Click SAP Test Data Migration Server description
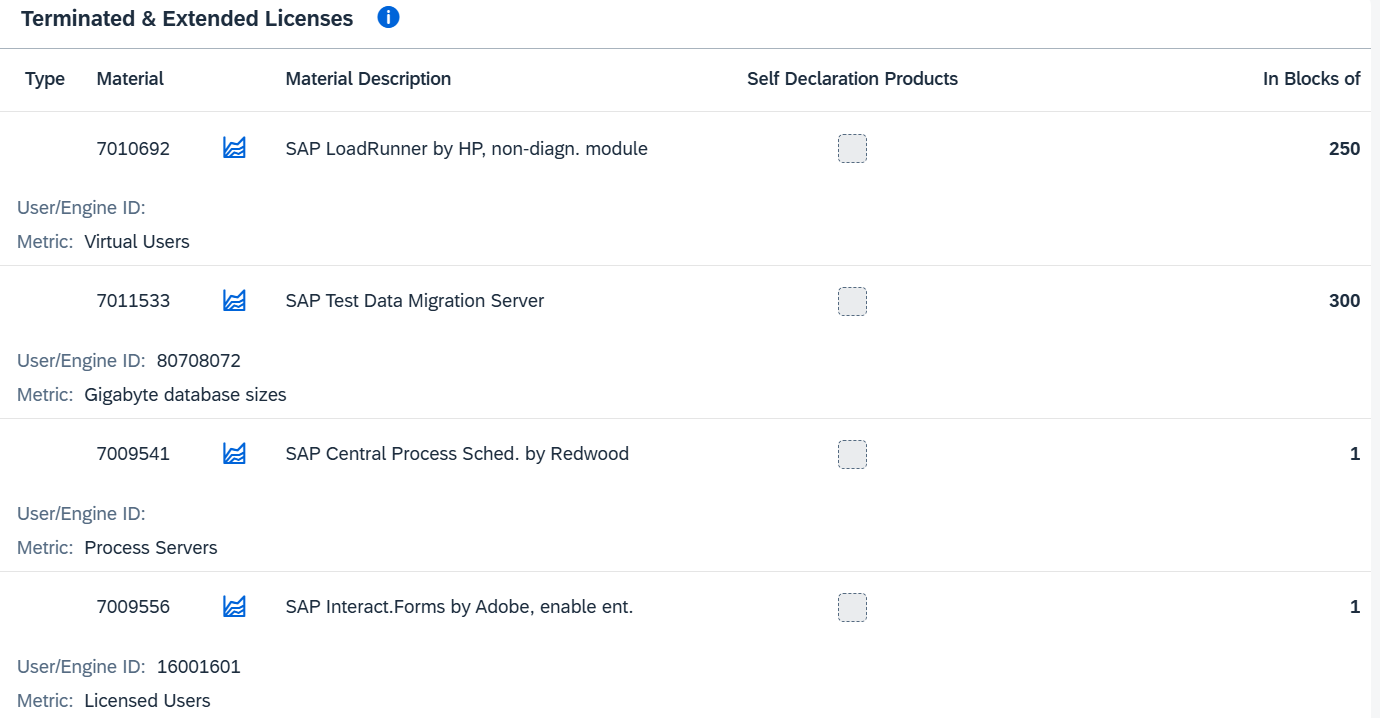The image size is (1380, 718). (x=414, y=301)
